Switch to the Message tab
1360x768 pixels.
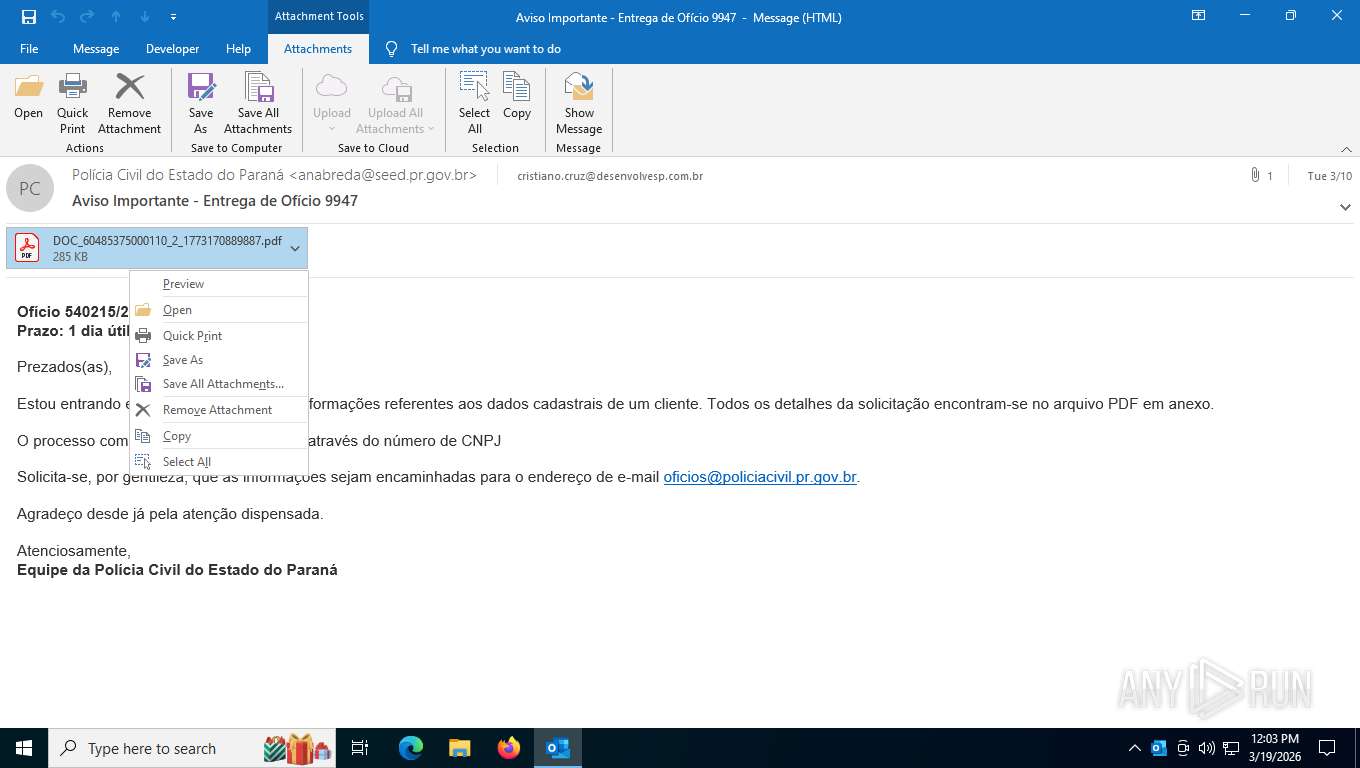click(96, 49)
